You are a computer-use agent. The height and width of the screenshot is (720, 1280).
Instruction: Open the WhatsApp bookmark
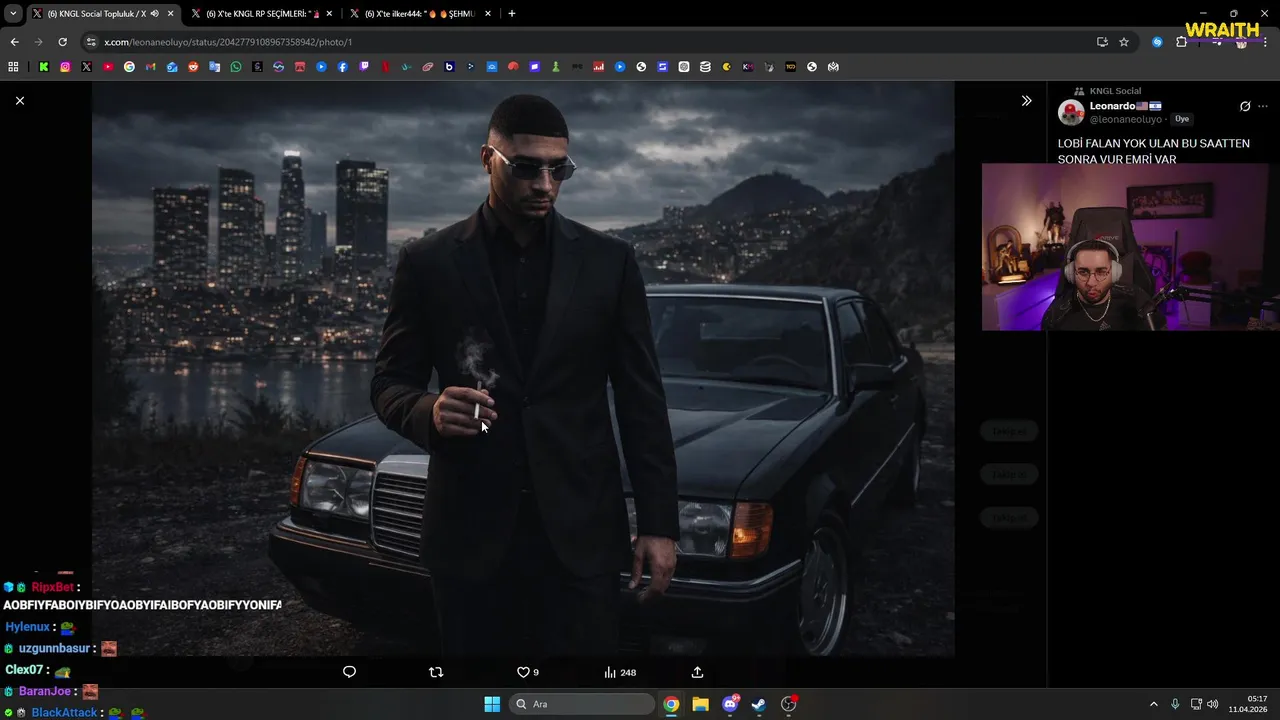coord(236,67)
